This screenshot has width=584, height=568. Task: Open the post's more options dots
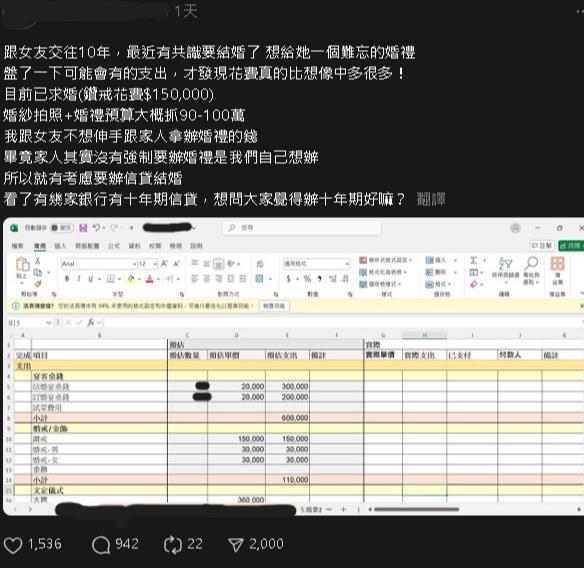coord(579,11)
